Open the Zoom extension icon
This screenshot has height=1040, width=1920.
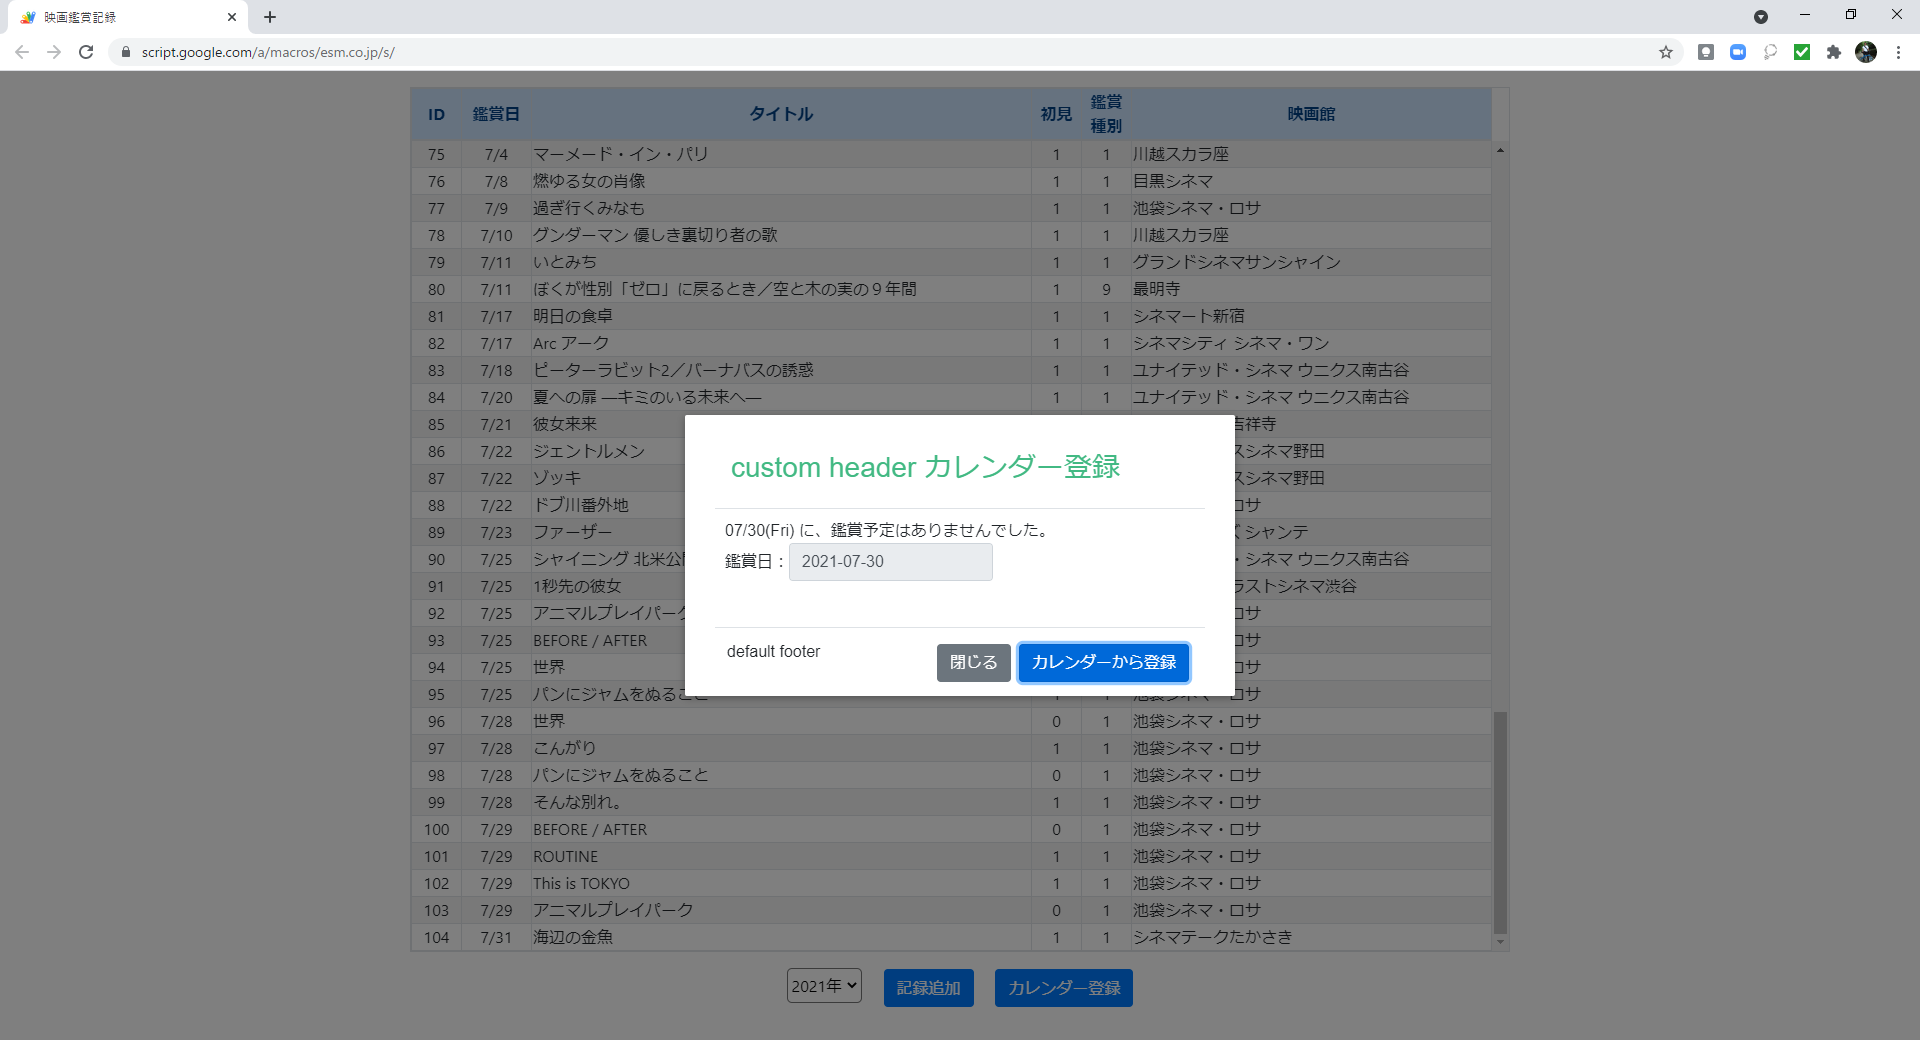click(1737, 52)
